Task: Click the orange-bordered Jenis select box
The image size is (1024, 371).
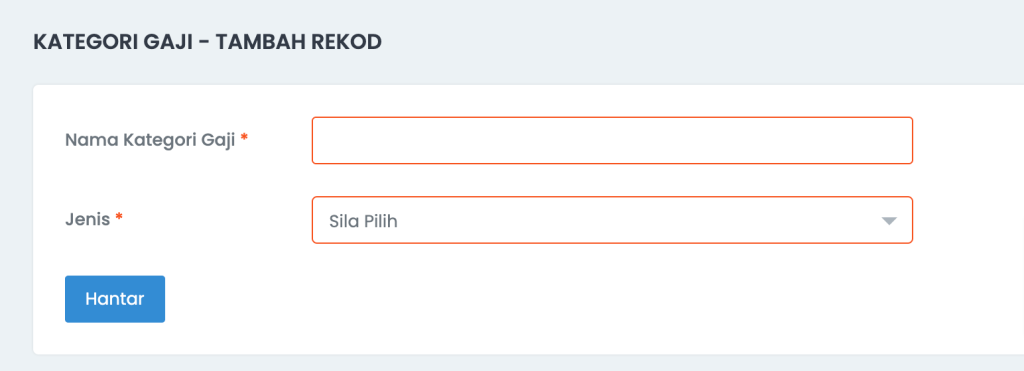Action: coord(612,220)
